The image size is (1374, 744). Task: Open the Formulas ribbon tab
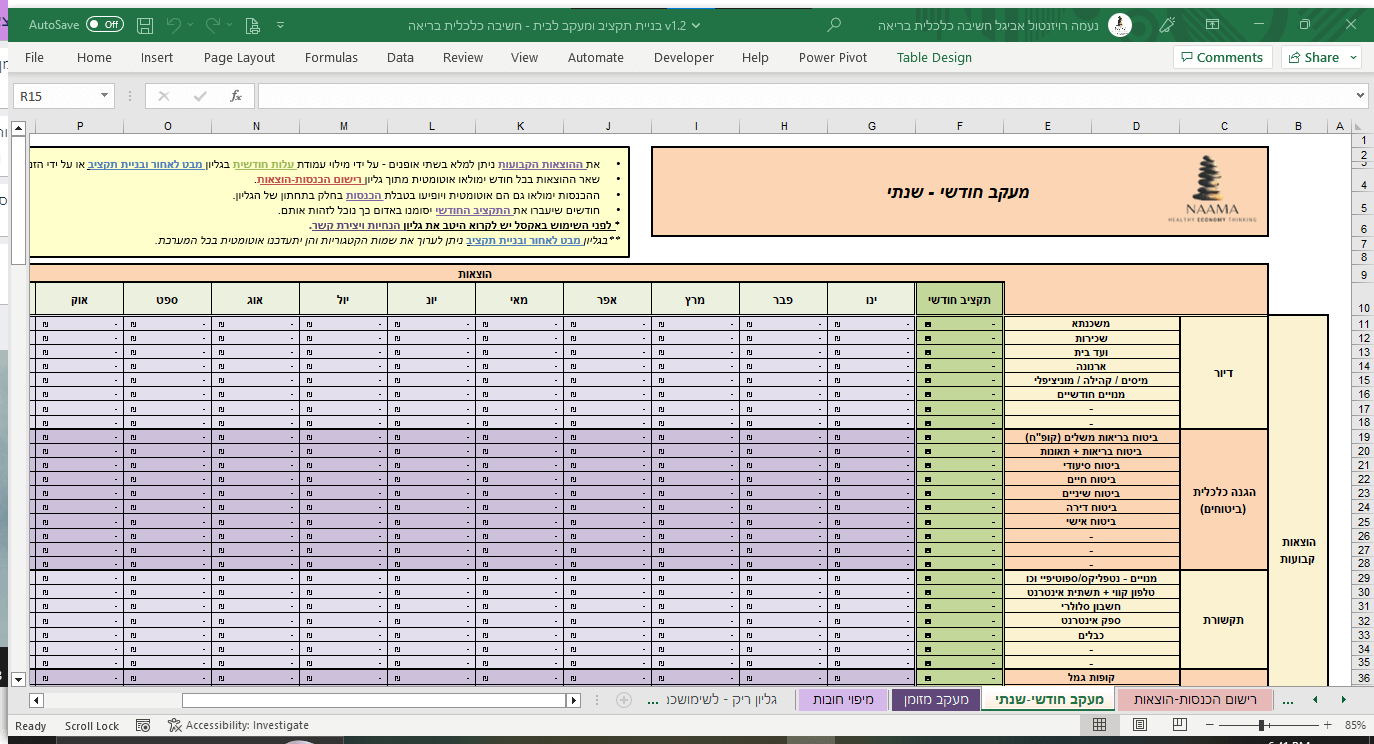[331, 58]
